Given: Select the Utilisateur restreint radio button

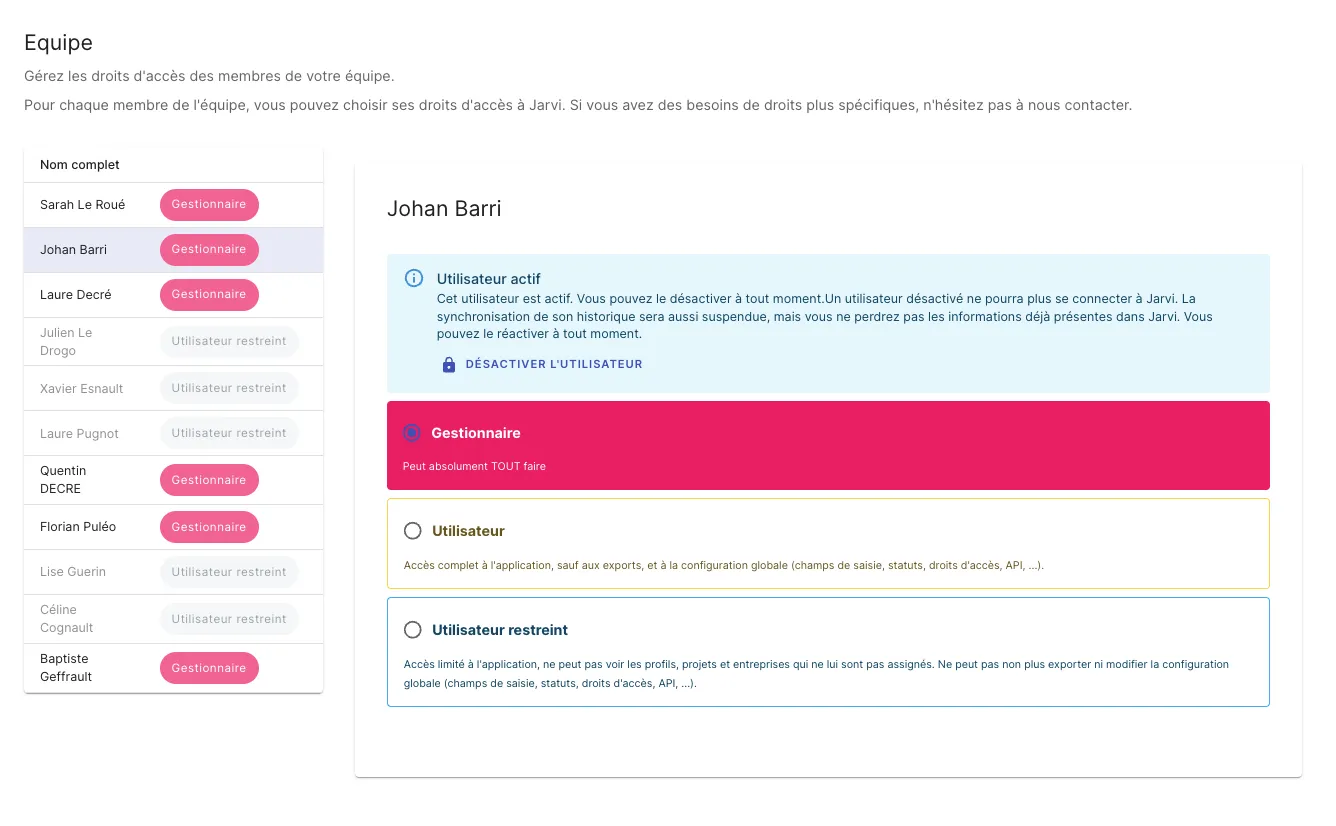Looking at the screenshot, I should [413, 630].
